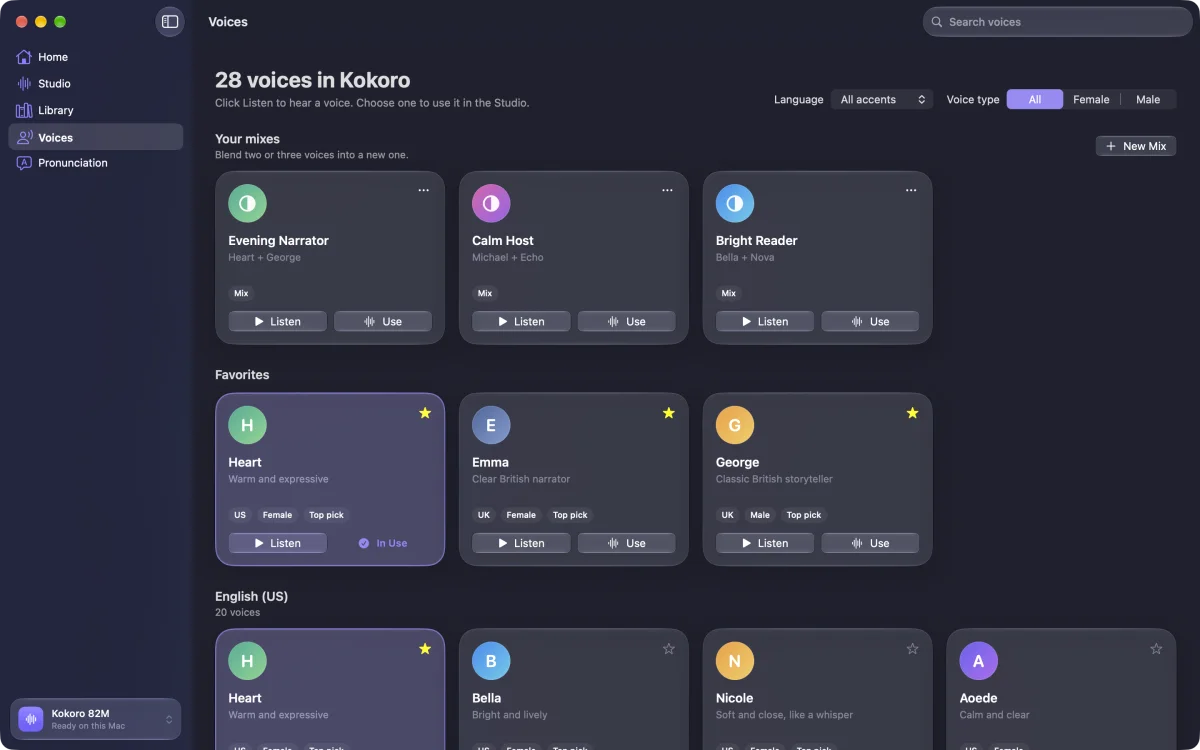Click the Search voices field
This screenshot has height=750, width=1200.
(1057, 22)
